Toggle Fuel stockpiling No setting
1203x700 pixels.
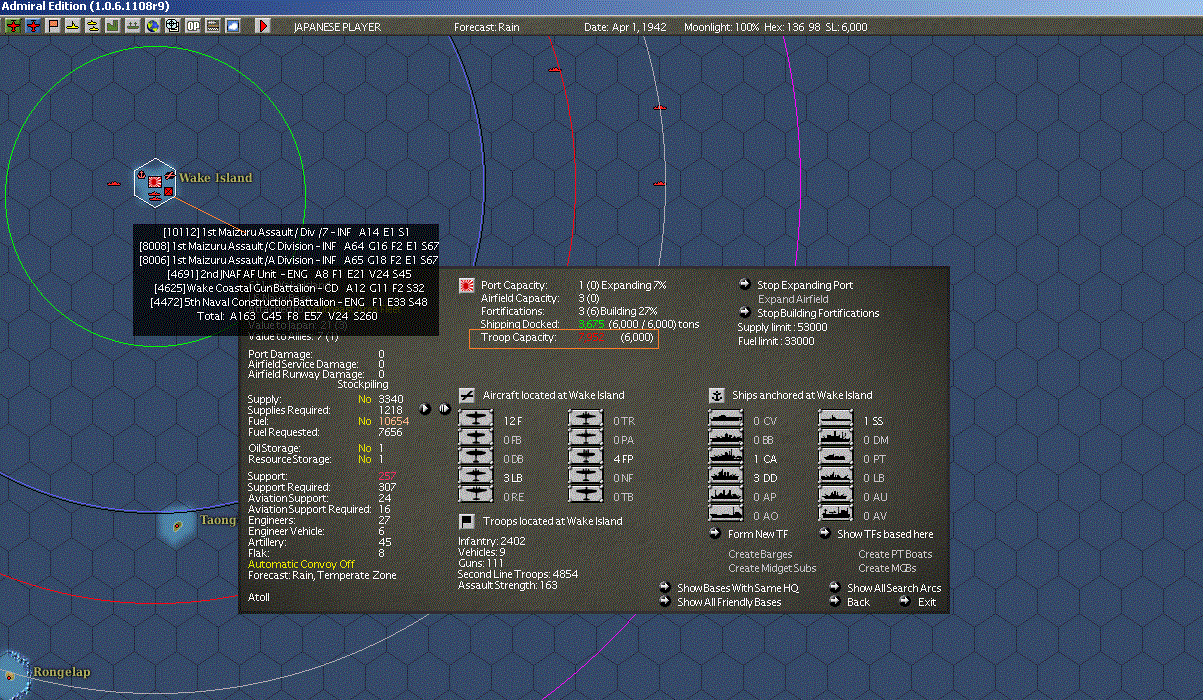point(365,421)
